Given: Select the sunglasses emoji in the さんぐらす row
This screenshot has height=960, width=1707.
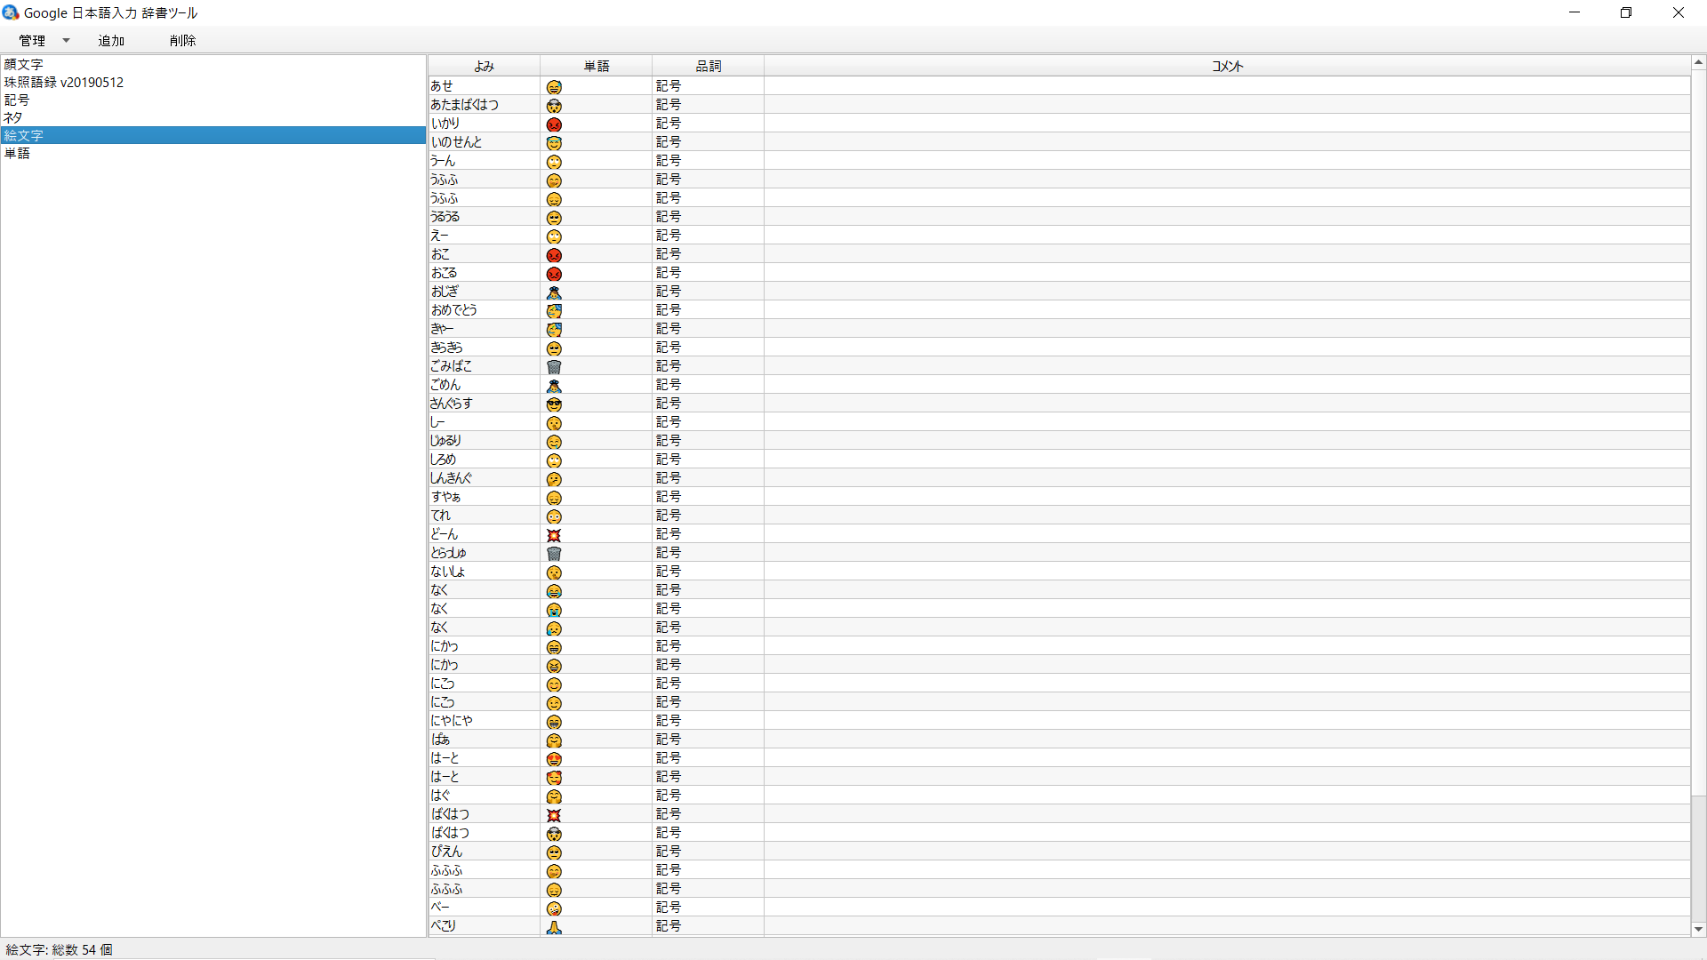Looking at the screenshot, I should pyautogui.click(x=554, y=404).
